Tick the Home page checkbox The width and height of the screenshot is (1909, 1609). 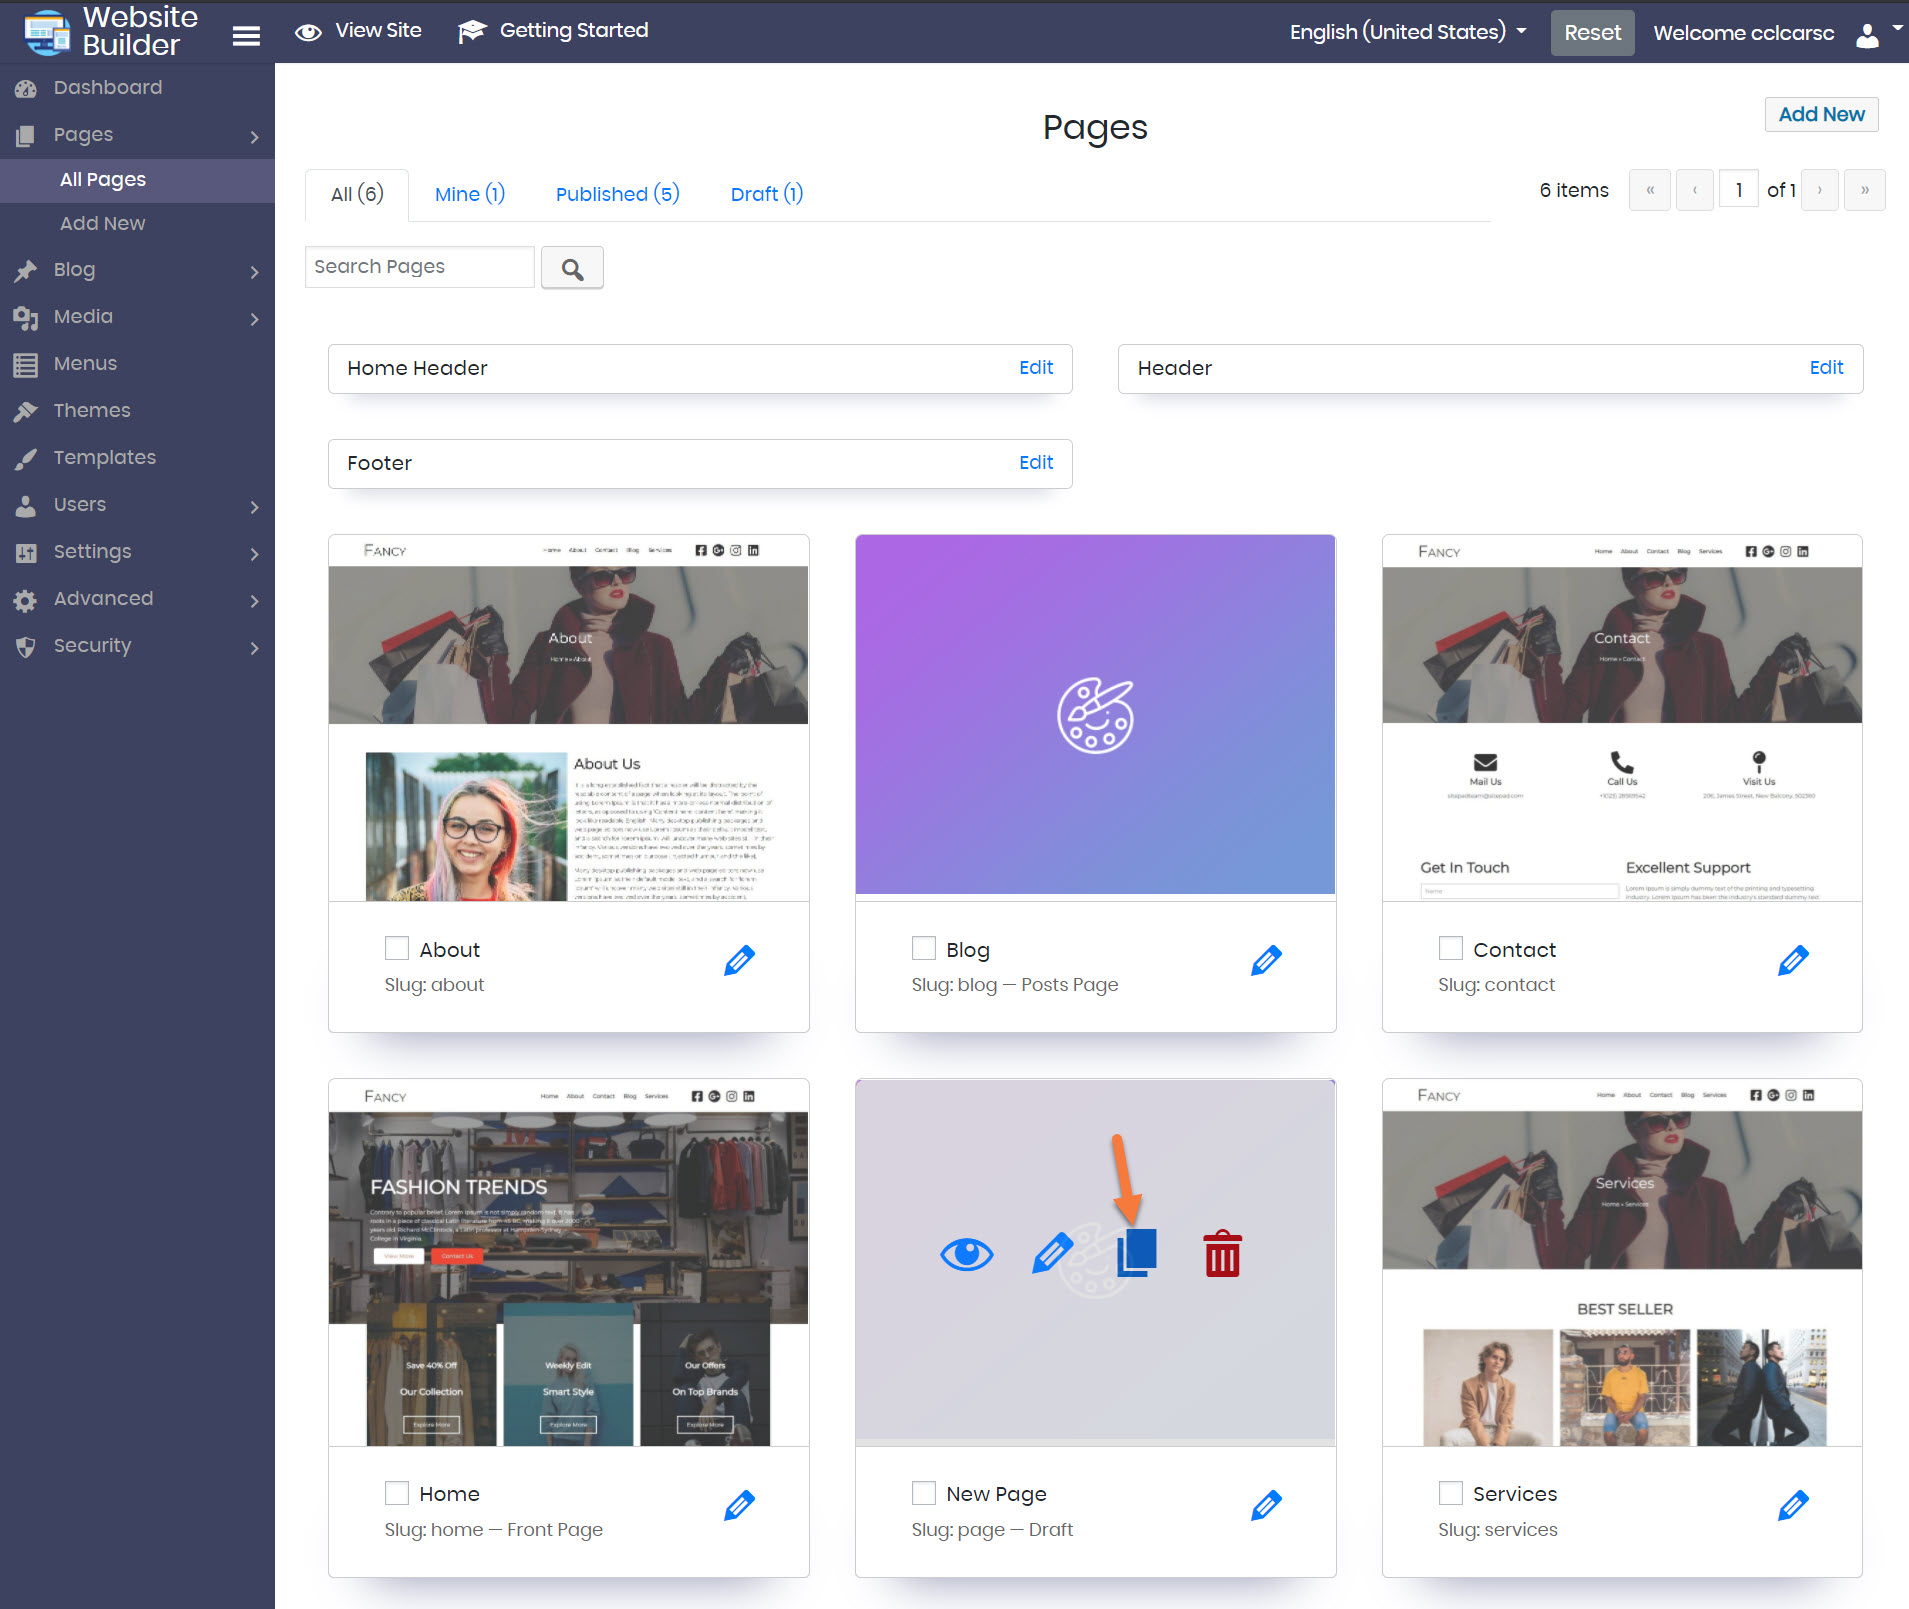397,1493
